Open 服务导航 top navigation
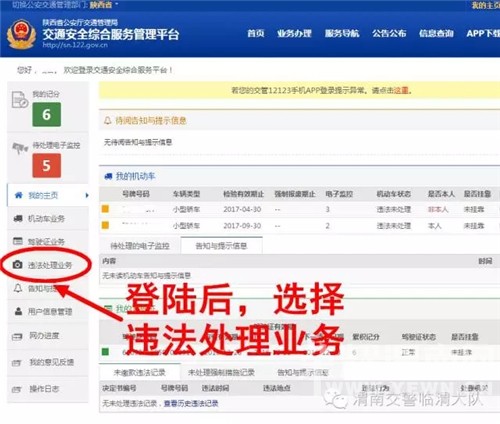 [x=342, y=33]
